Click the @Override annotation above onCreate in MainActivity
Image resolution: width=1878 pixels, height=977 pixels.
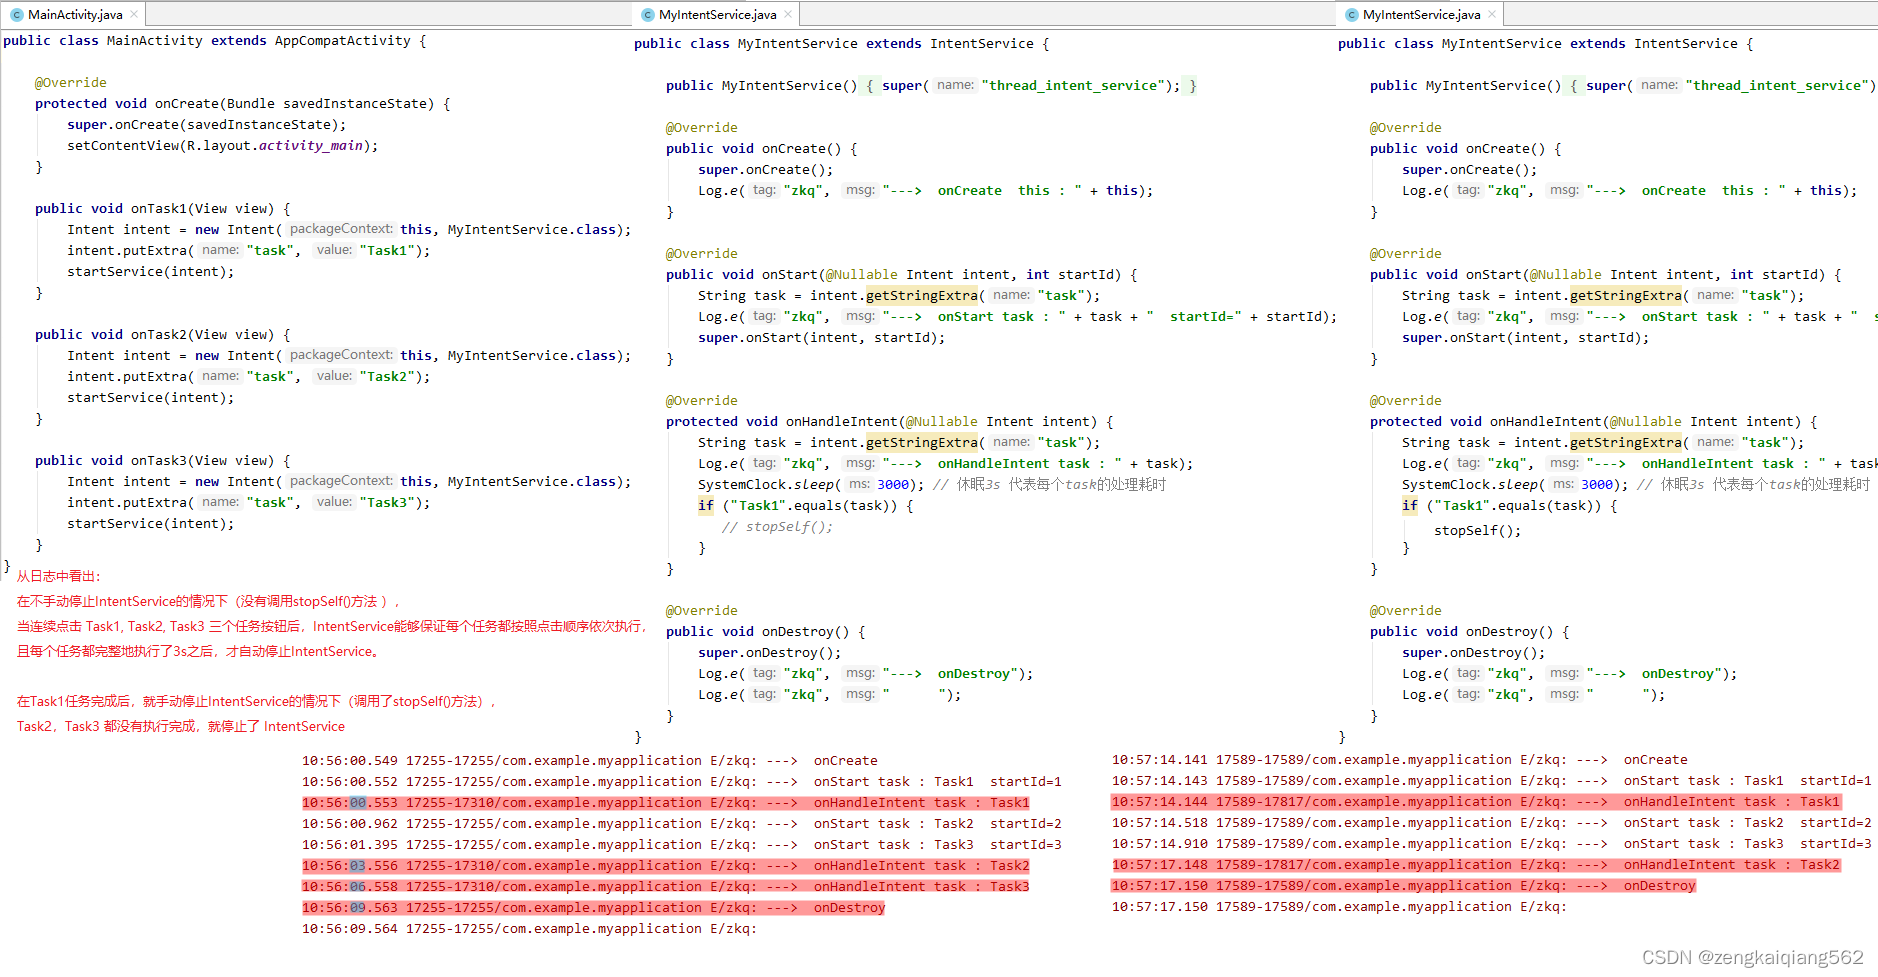(x=71, y=83)
